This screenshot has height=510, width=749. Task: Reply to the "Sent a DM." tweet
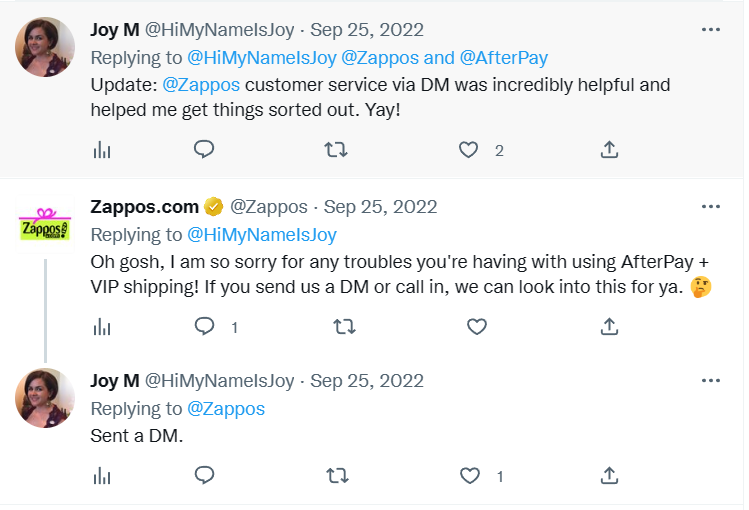tap(204, 475)
